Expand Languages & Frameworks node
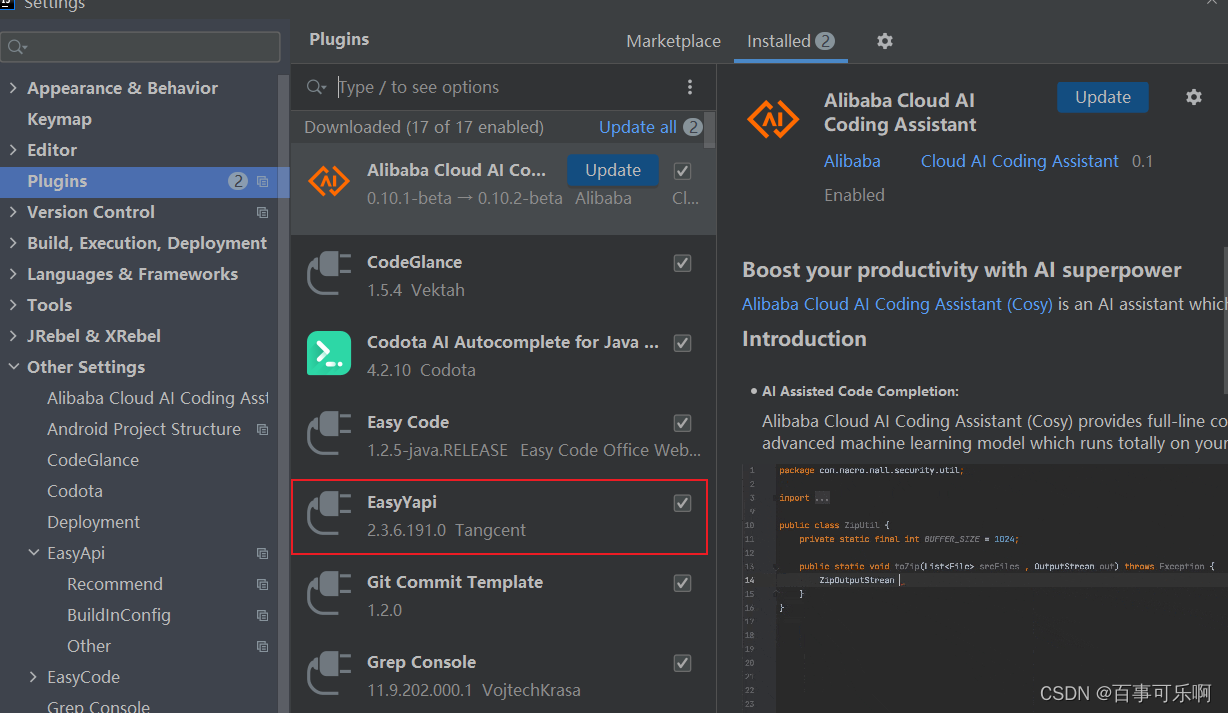 (x=13, y=274)
